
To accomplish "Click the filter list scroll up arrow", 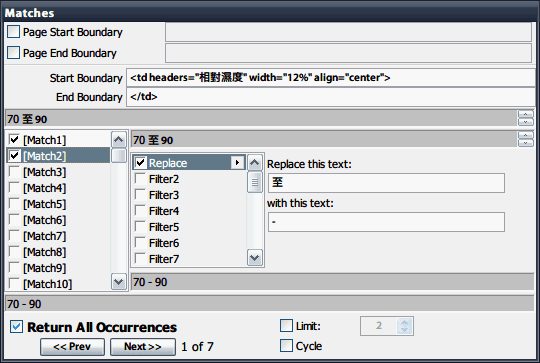I will pyautogui.click(x=255, y=163).
